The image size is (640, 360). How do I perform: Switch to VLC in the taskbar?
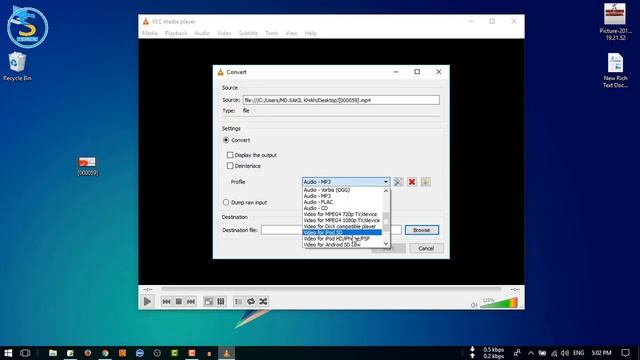pos(227,353)
